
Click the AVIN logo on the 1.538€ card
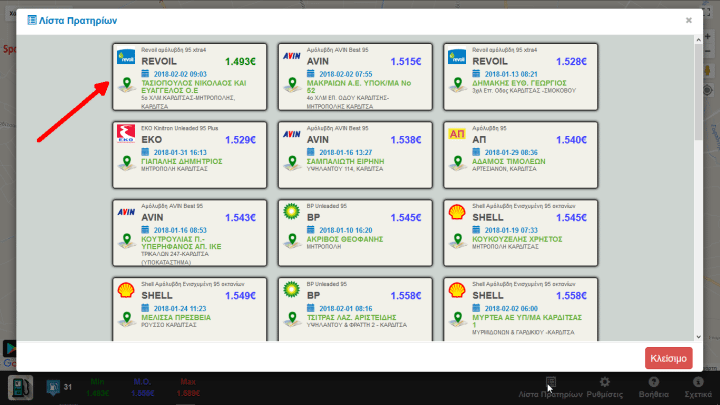pyautogui.click(x=292, y=134)
